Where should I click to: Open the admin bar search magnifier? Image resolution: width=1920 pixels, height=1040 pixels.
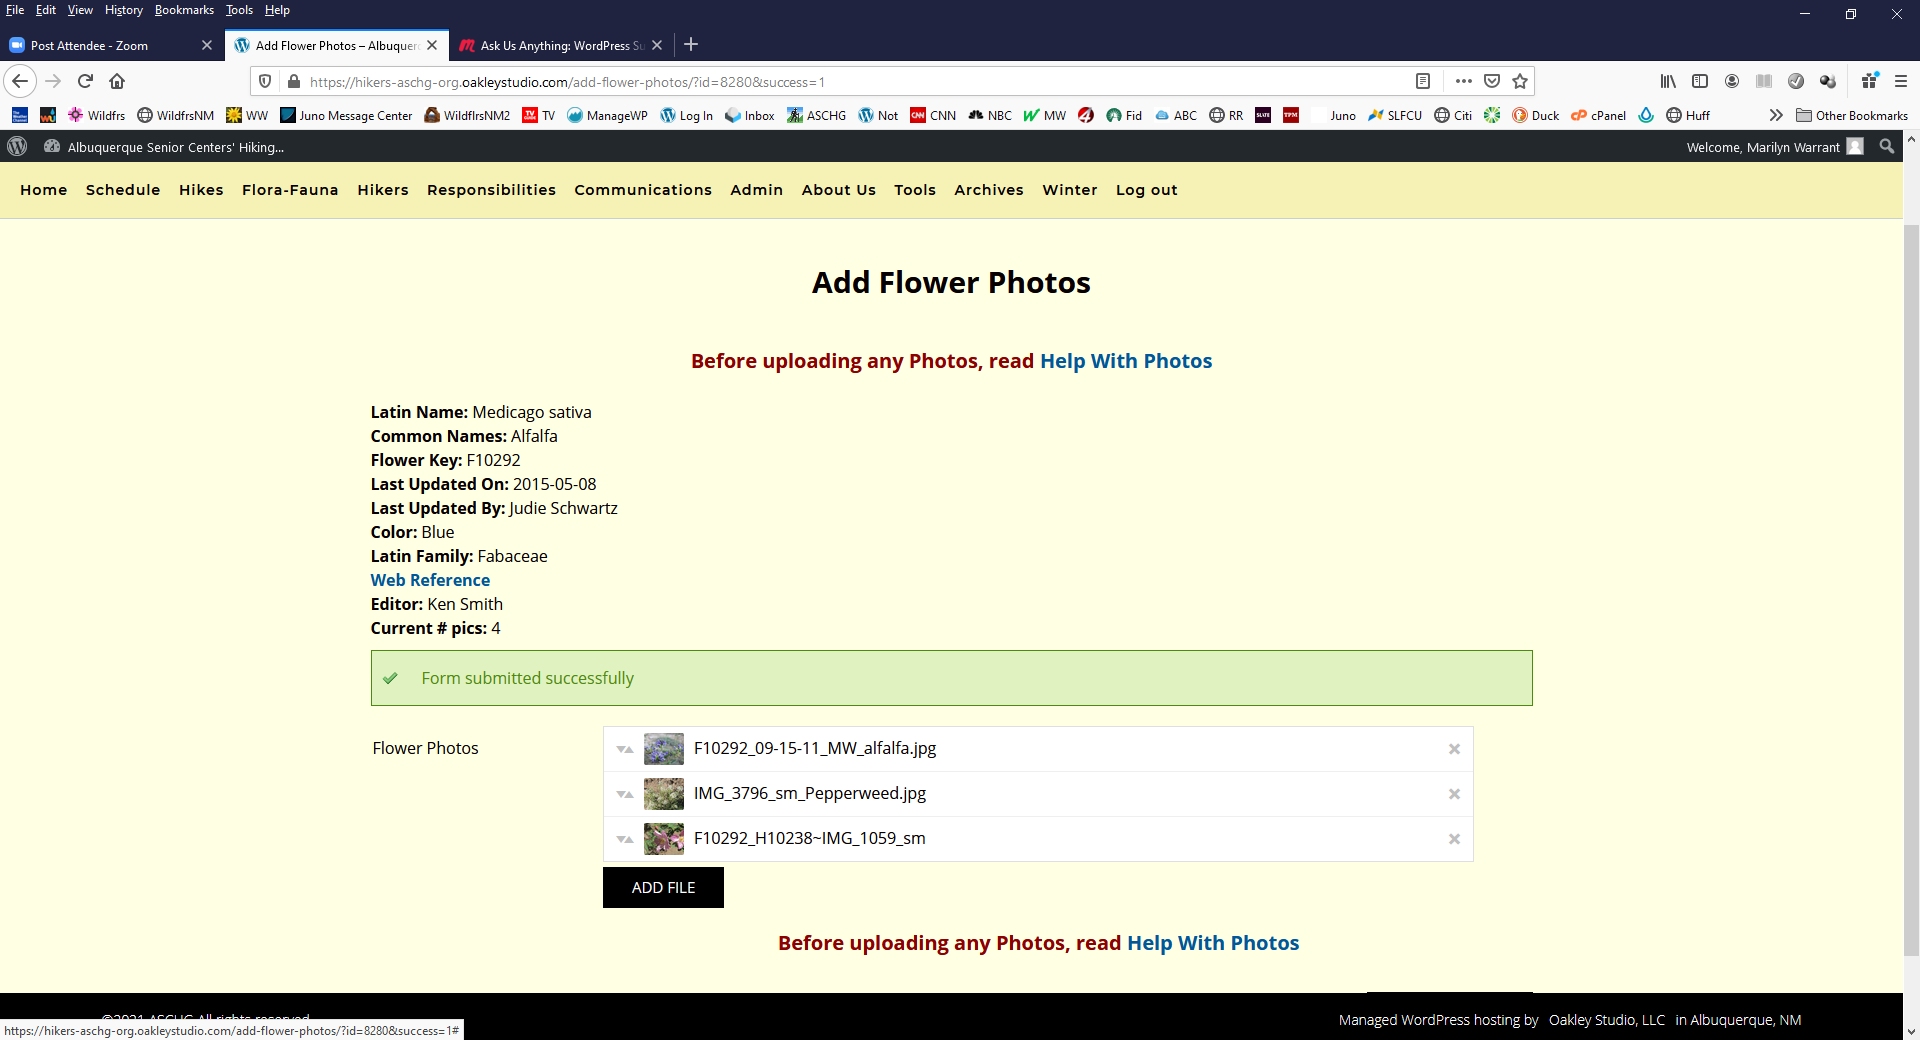click(1887, 147)
